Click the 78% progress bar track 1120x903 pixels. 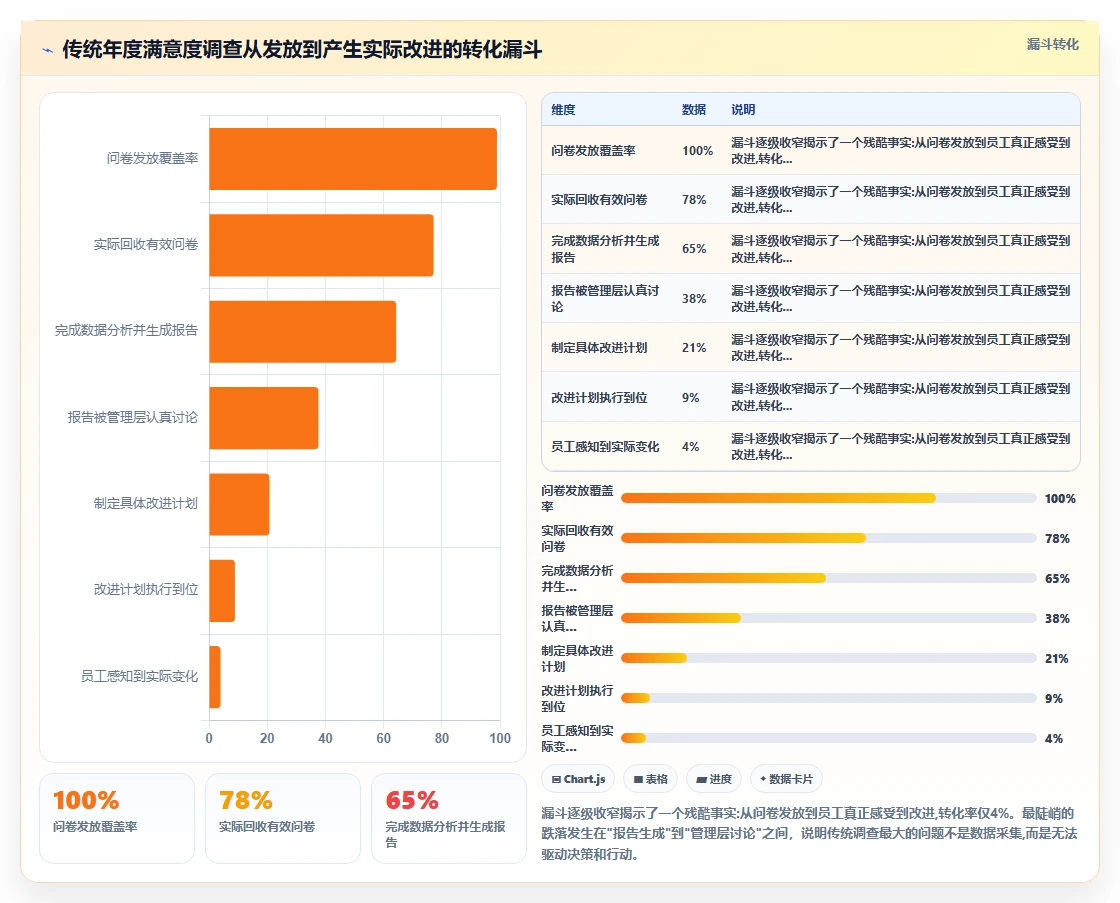click(829, 538)
